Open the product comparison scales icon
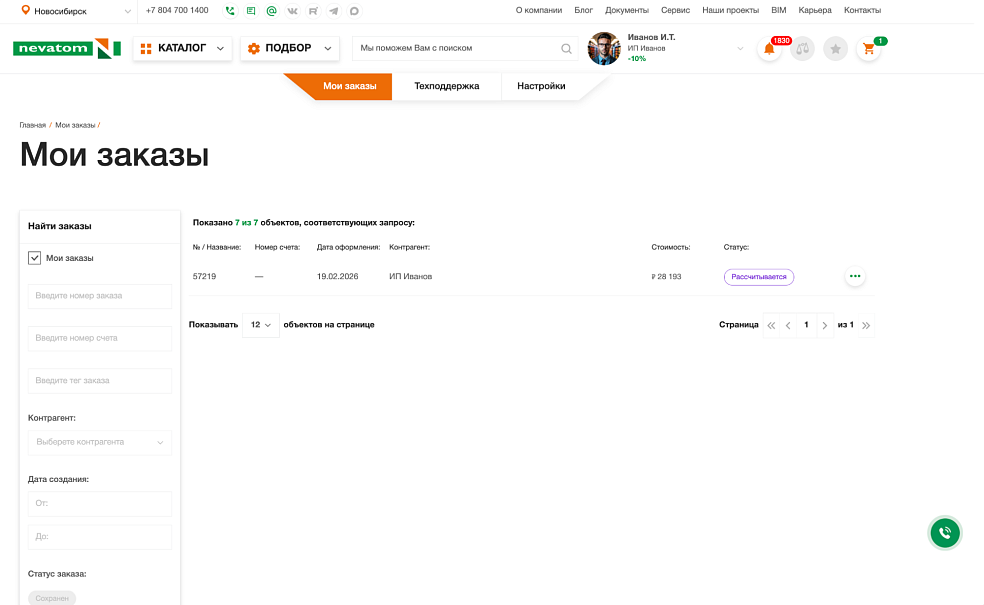 tap(802, 49)
